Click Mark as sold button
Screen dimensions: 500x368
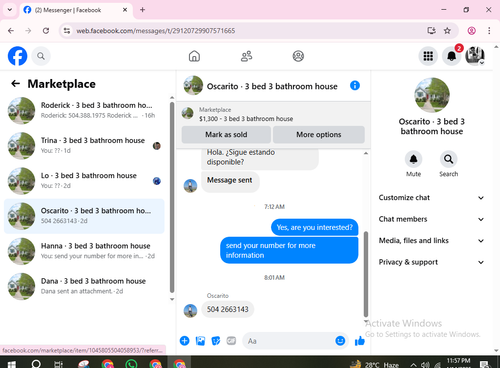click(x=226, y=134)
